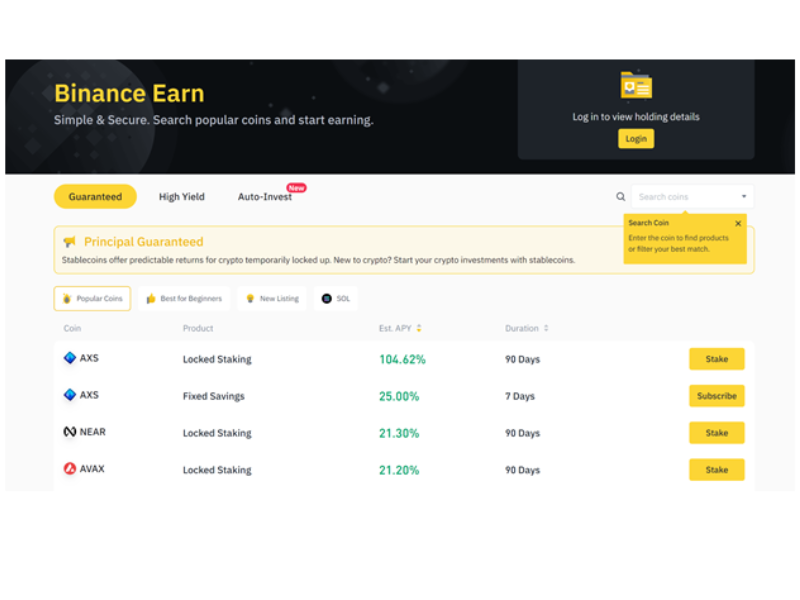The height and width of the screenshot is (600, 800).
Task: Enable the SOL coin filter
Action: coord(335,298)
